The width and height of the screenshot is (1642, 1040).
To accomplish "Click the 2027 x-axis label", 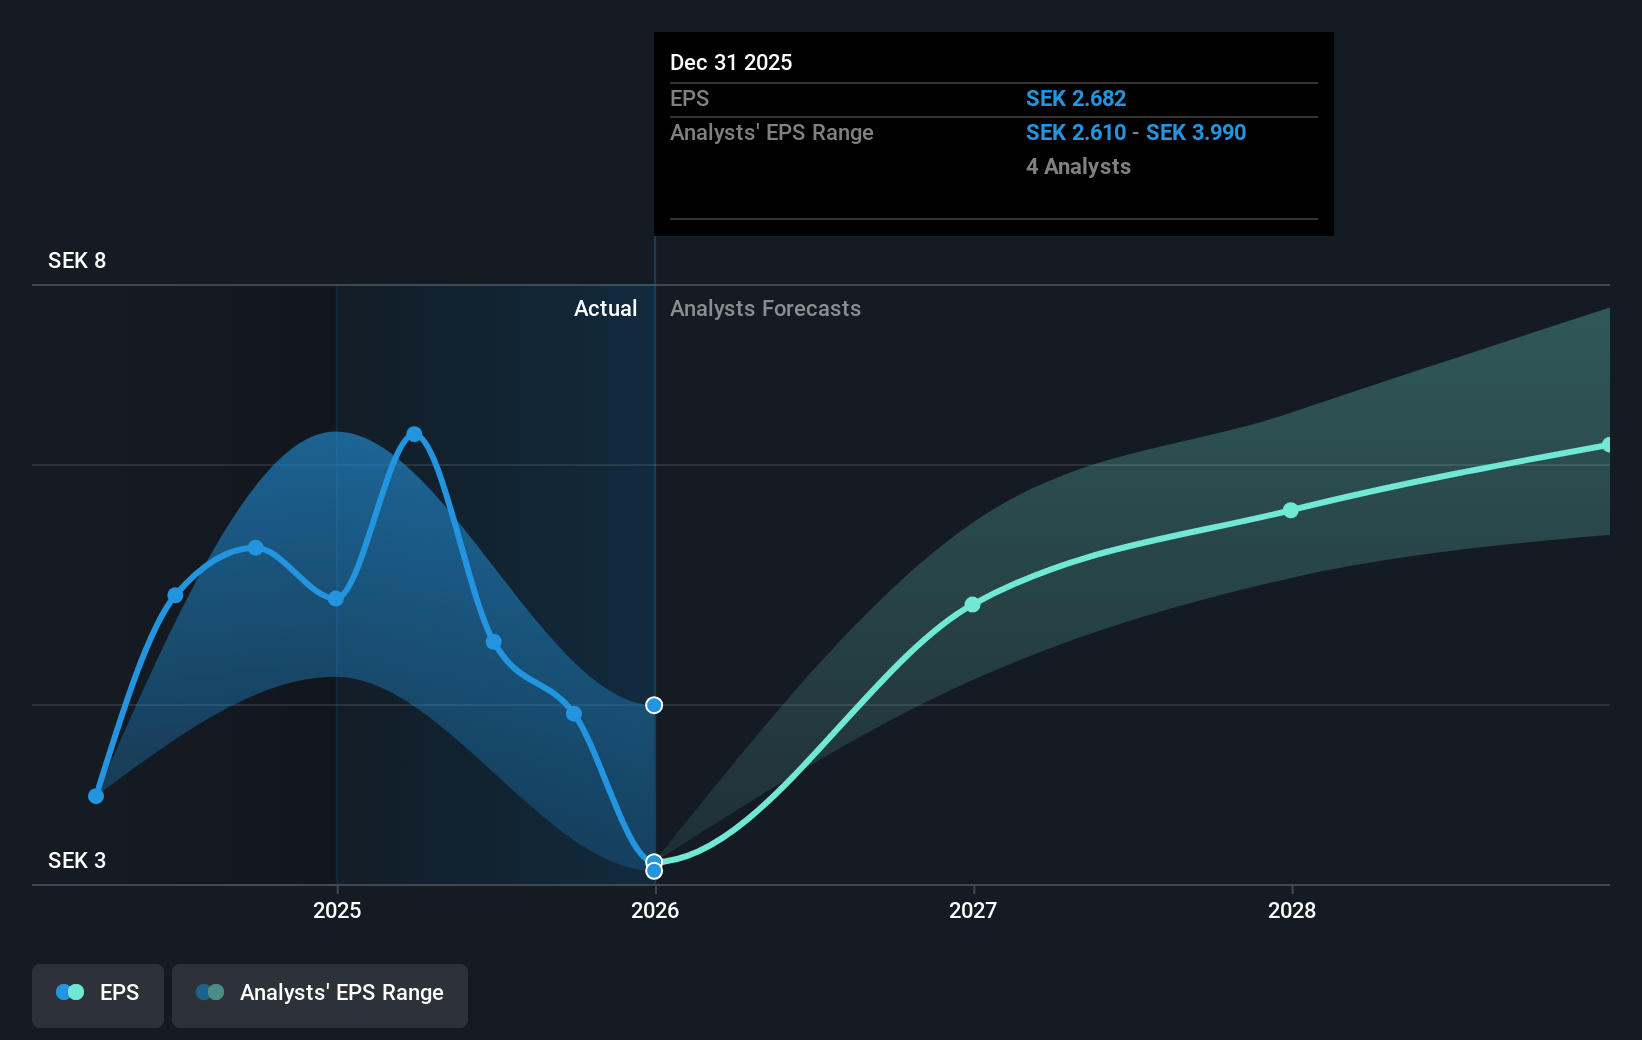I will tap(973, 910).
